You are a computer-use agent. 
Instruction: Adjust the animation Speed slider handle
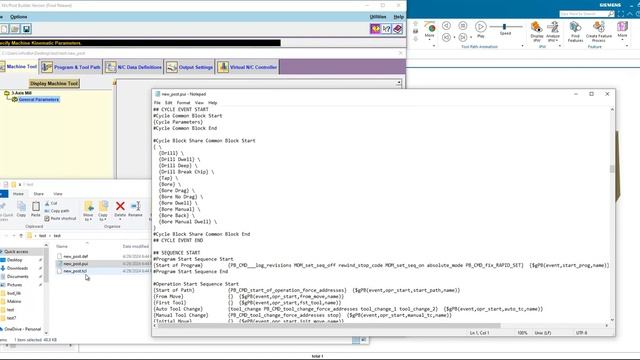coord(504,27)
